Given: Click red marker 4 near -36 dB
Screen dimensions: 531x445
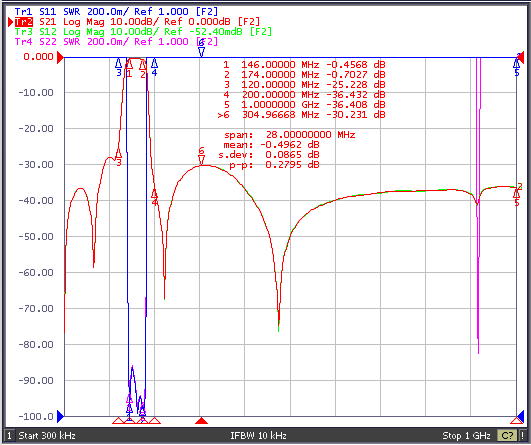Looking at the screenshot, I should click(154, 197).
